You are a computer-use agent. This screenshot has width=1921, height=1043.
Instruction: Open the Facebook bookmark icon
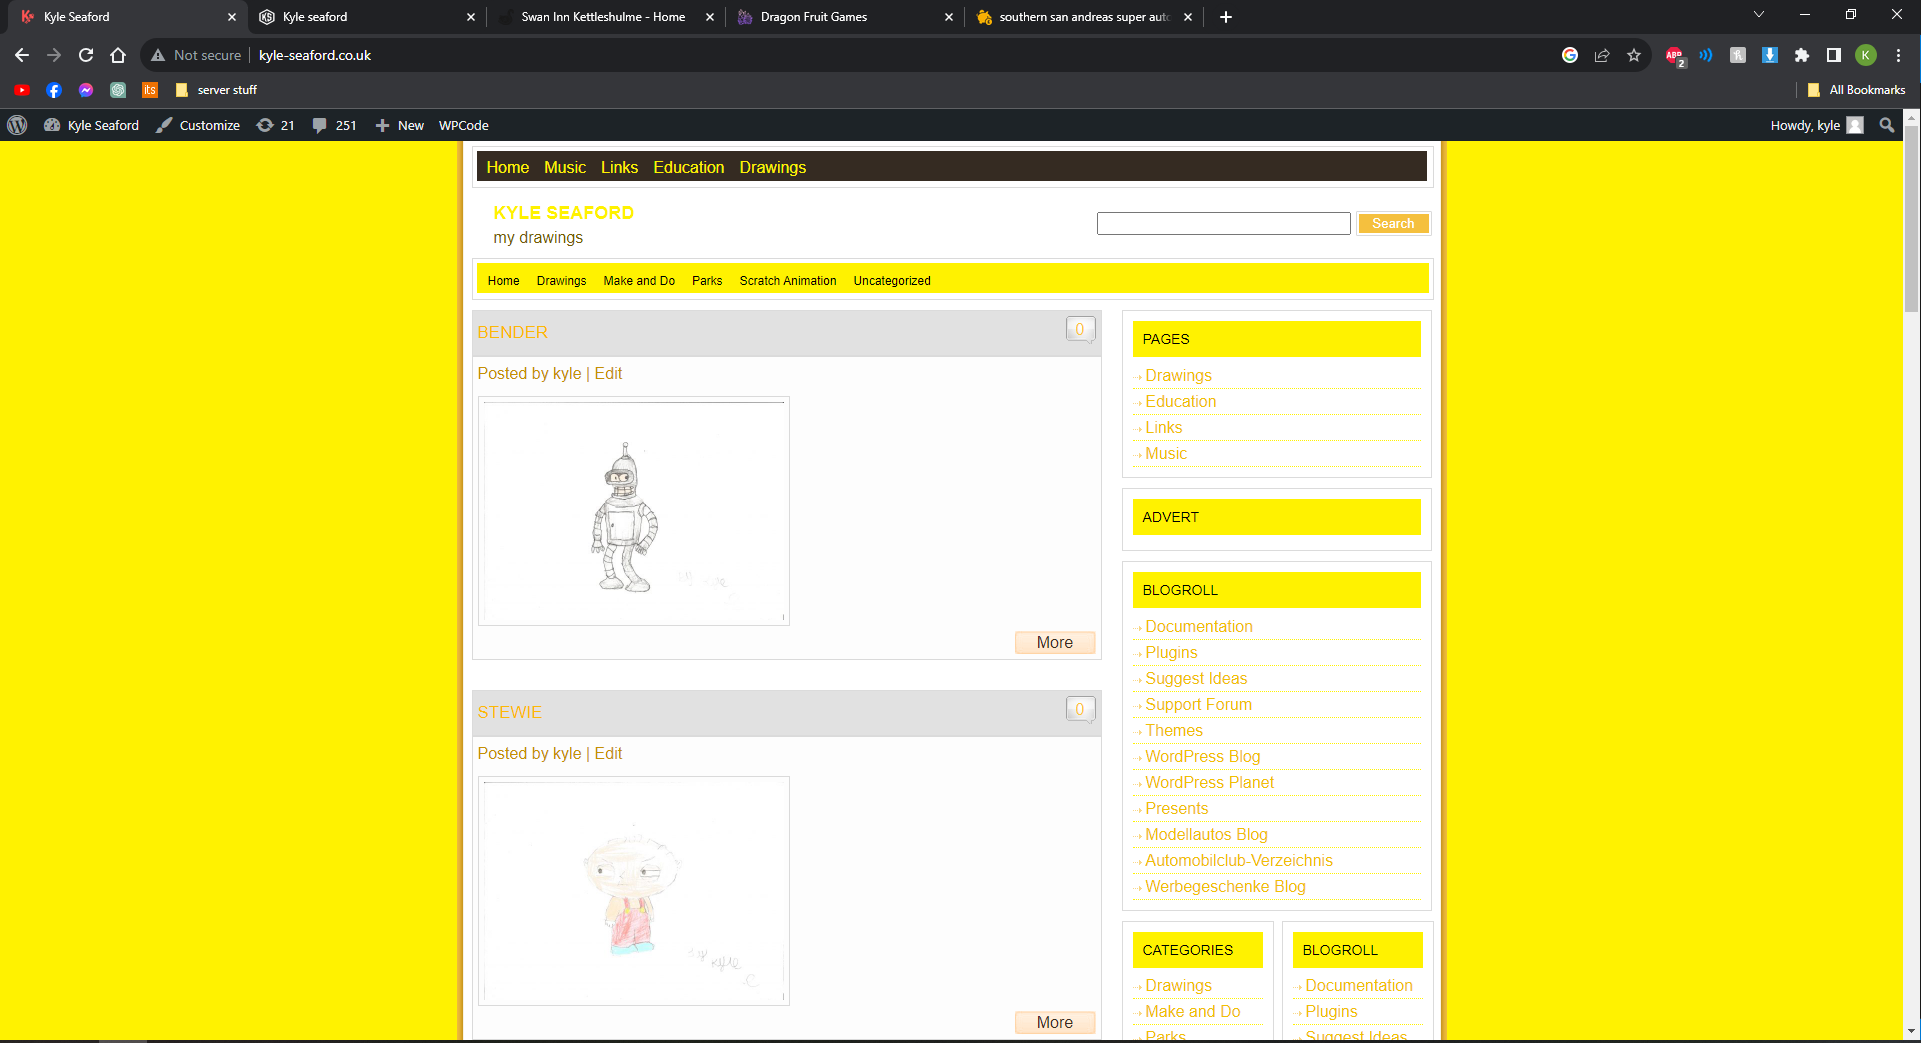pyautogui.click(x=54, y=90)
